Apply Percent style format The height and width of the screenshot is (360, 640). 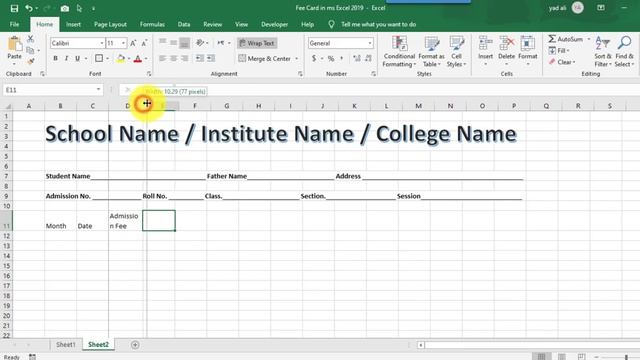[x=331, y=58]
